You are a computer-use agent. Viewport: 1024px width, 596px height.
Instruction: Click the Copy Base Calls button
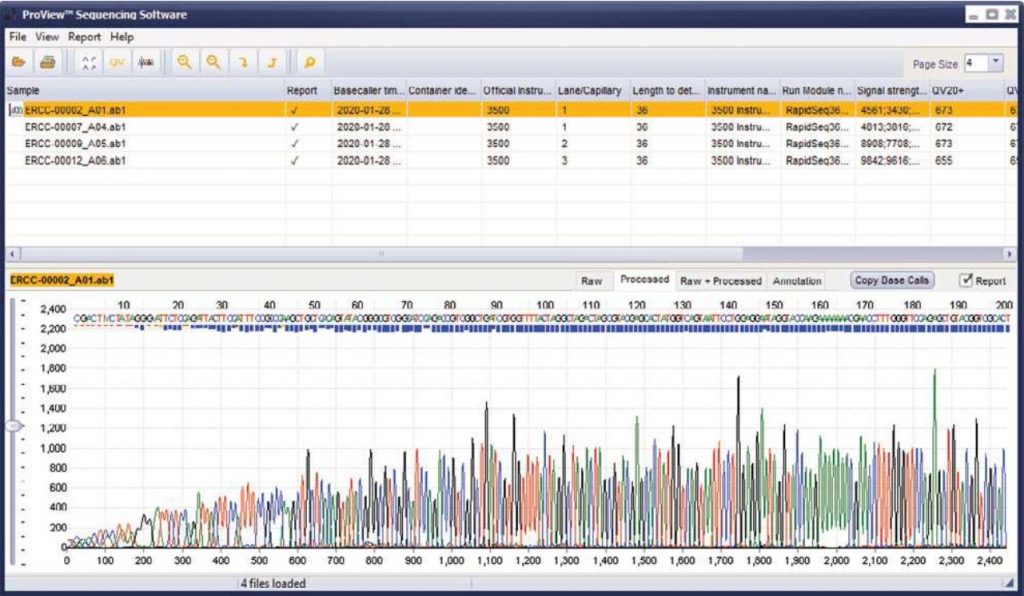[892, 280]
